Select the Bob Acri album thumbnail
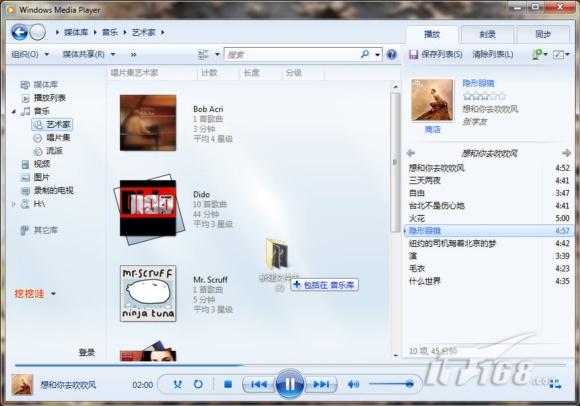 tap(148, 123)
